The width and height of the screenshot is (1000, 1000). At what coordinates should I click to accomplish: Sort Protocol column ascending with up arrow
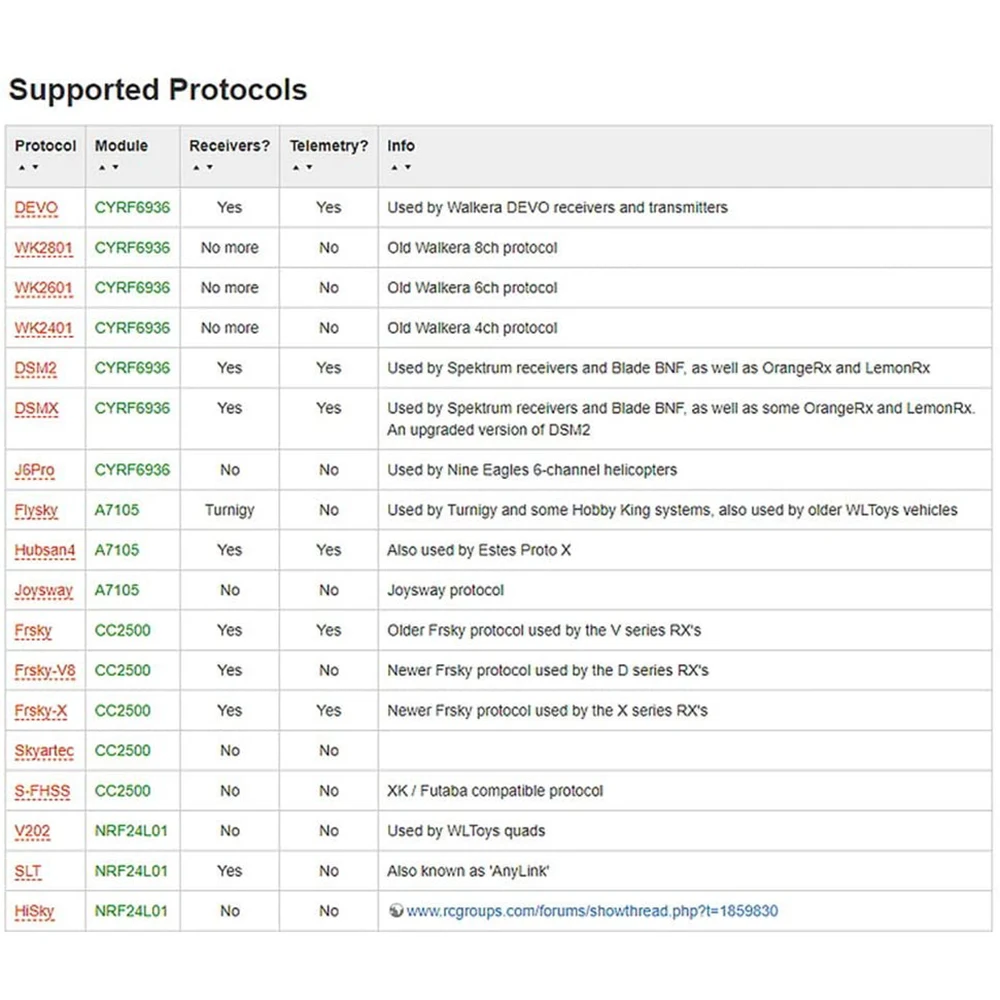[21, 168]
